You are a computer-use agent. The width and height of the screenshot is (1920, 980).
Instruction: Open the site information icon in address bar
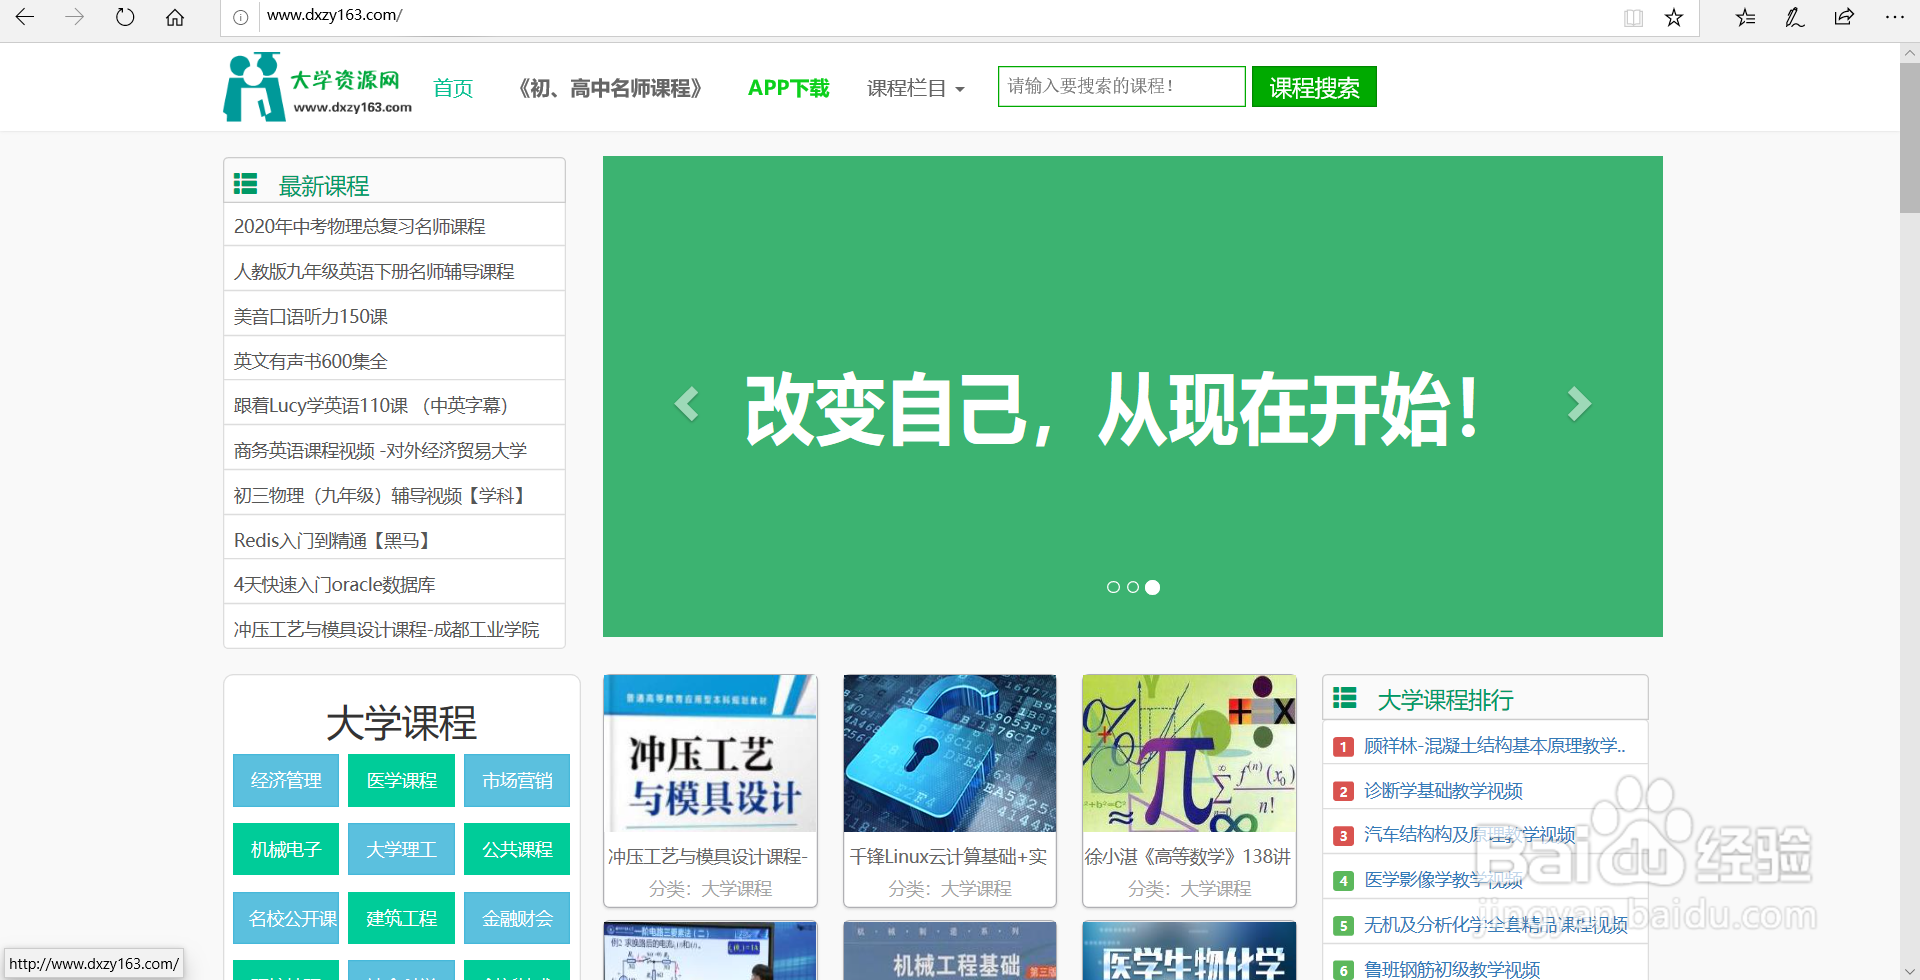(x=241, y=17)
